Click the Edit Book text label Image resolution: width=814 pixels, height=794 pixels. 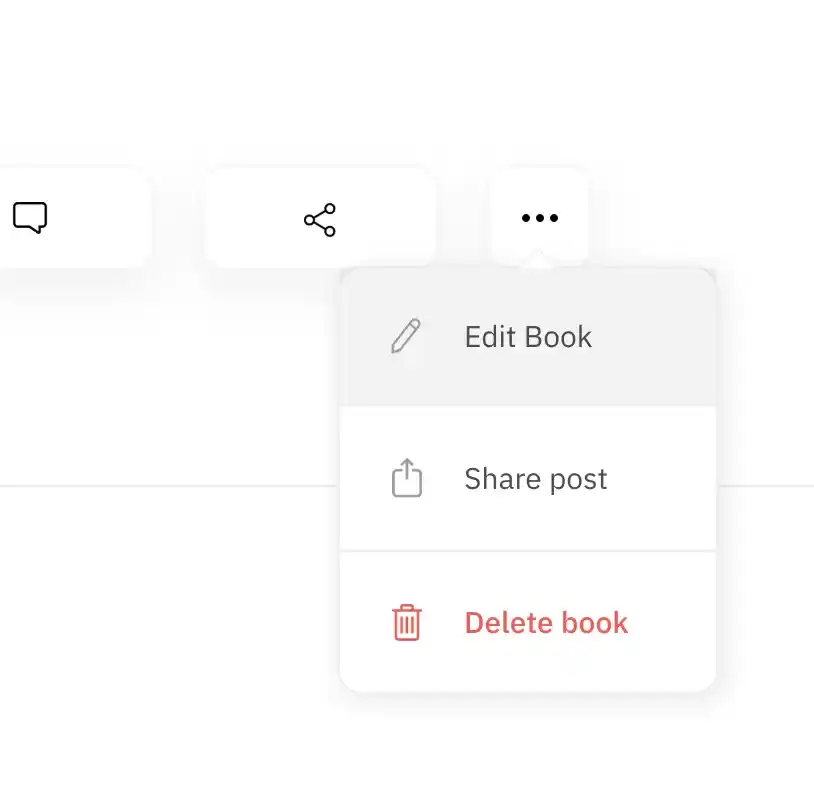(x=528, y=337)
